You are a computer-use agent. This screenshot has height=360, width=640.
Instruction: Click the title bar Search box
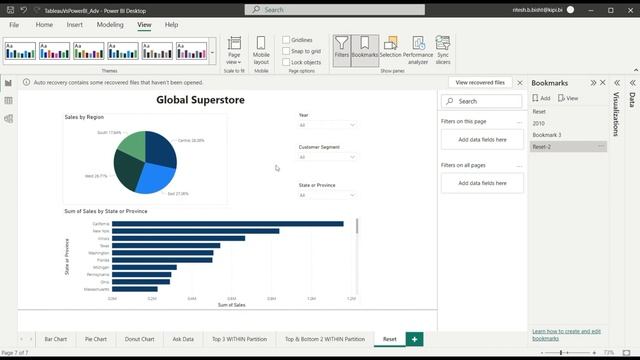(x=335, y=9)
